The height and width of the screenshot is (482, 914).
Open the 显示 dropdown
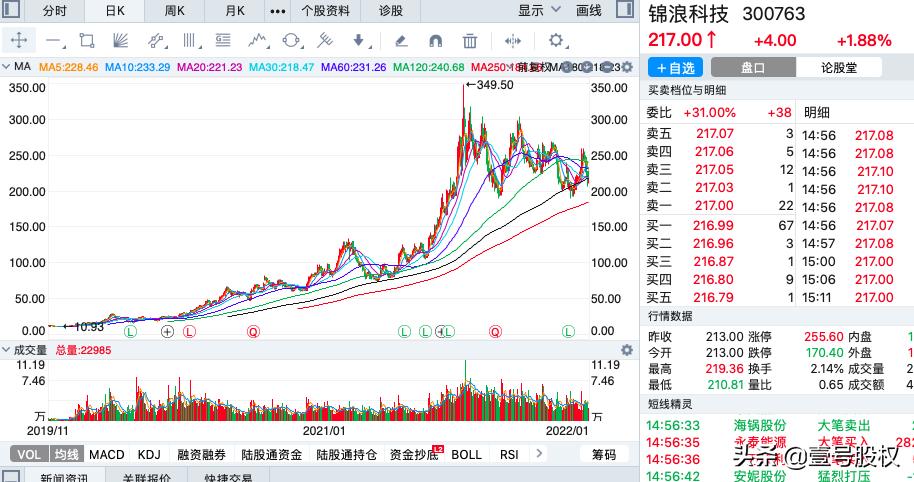click(539, 10)
